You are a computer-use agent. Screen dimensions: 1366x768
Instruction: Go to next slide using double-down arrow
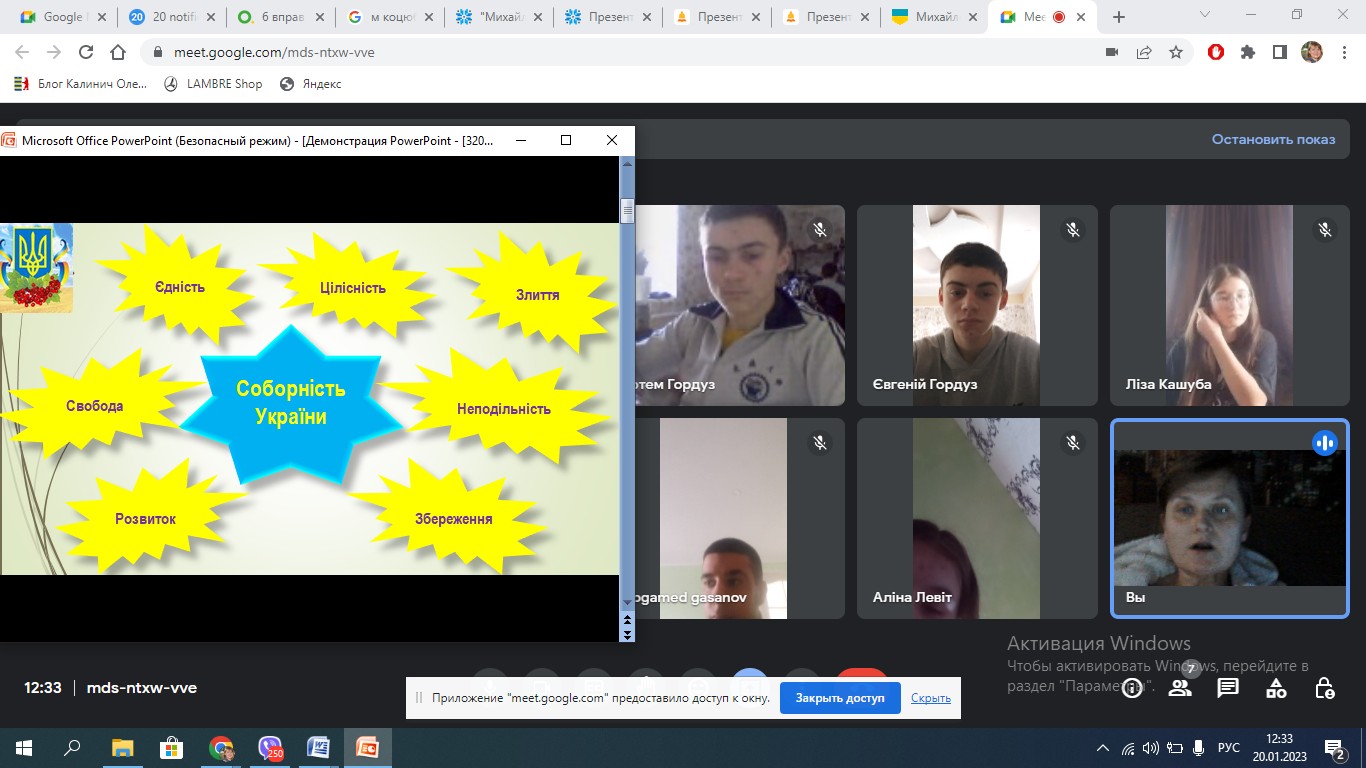628,634
